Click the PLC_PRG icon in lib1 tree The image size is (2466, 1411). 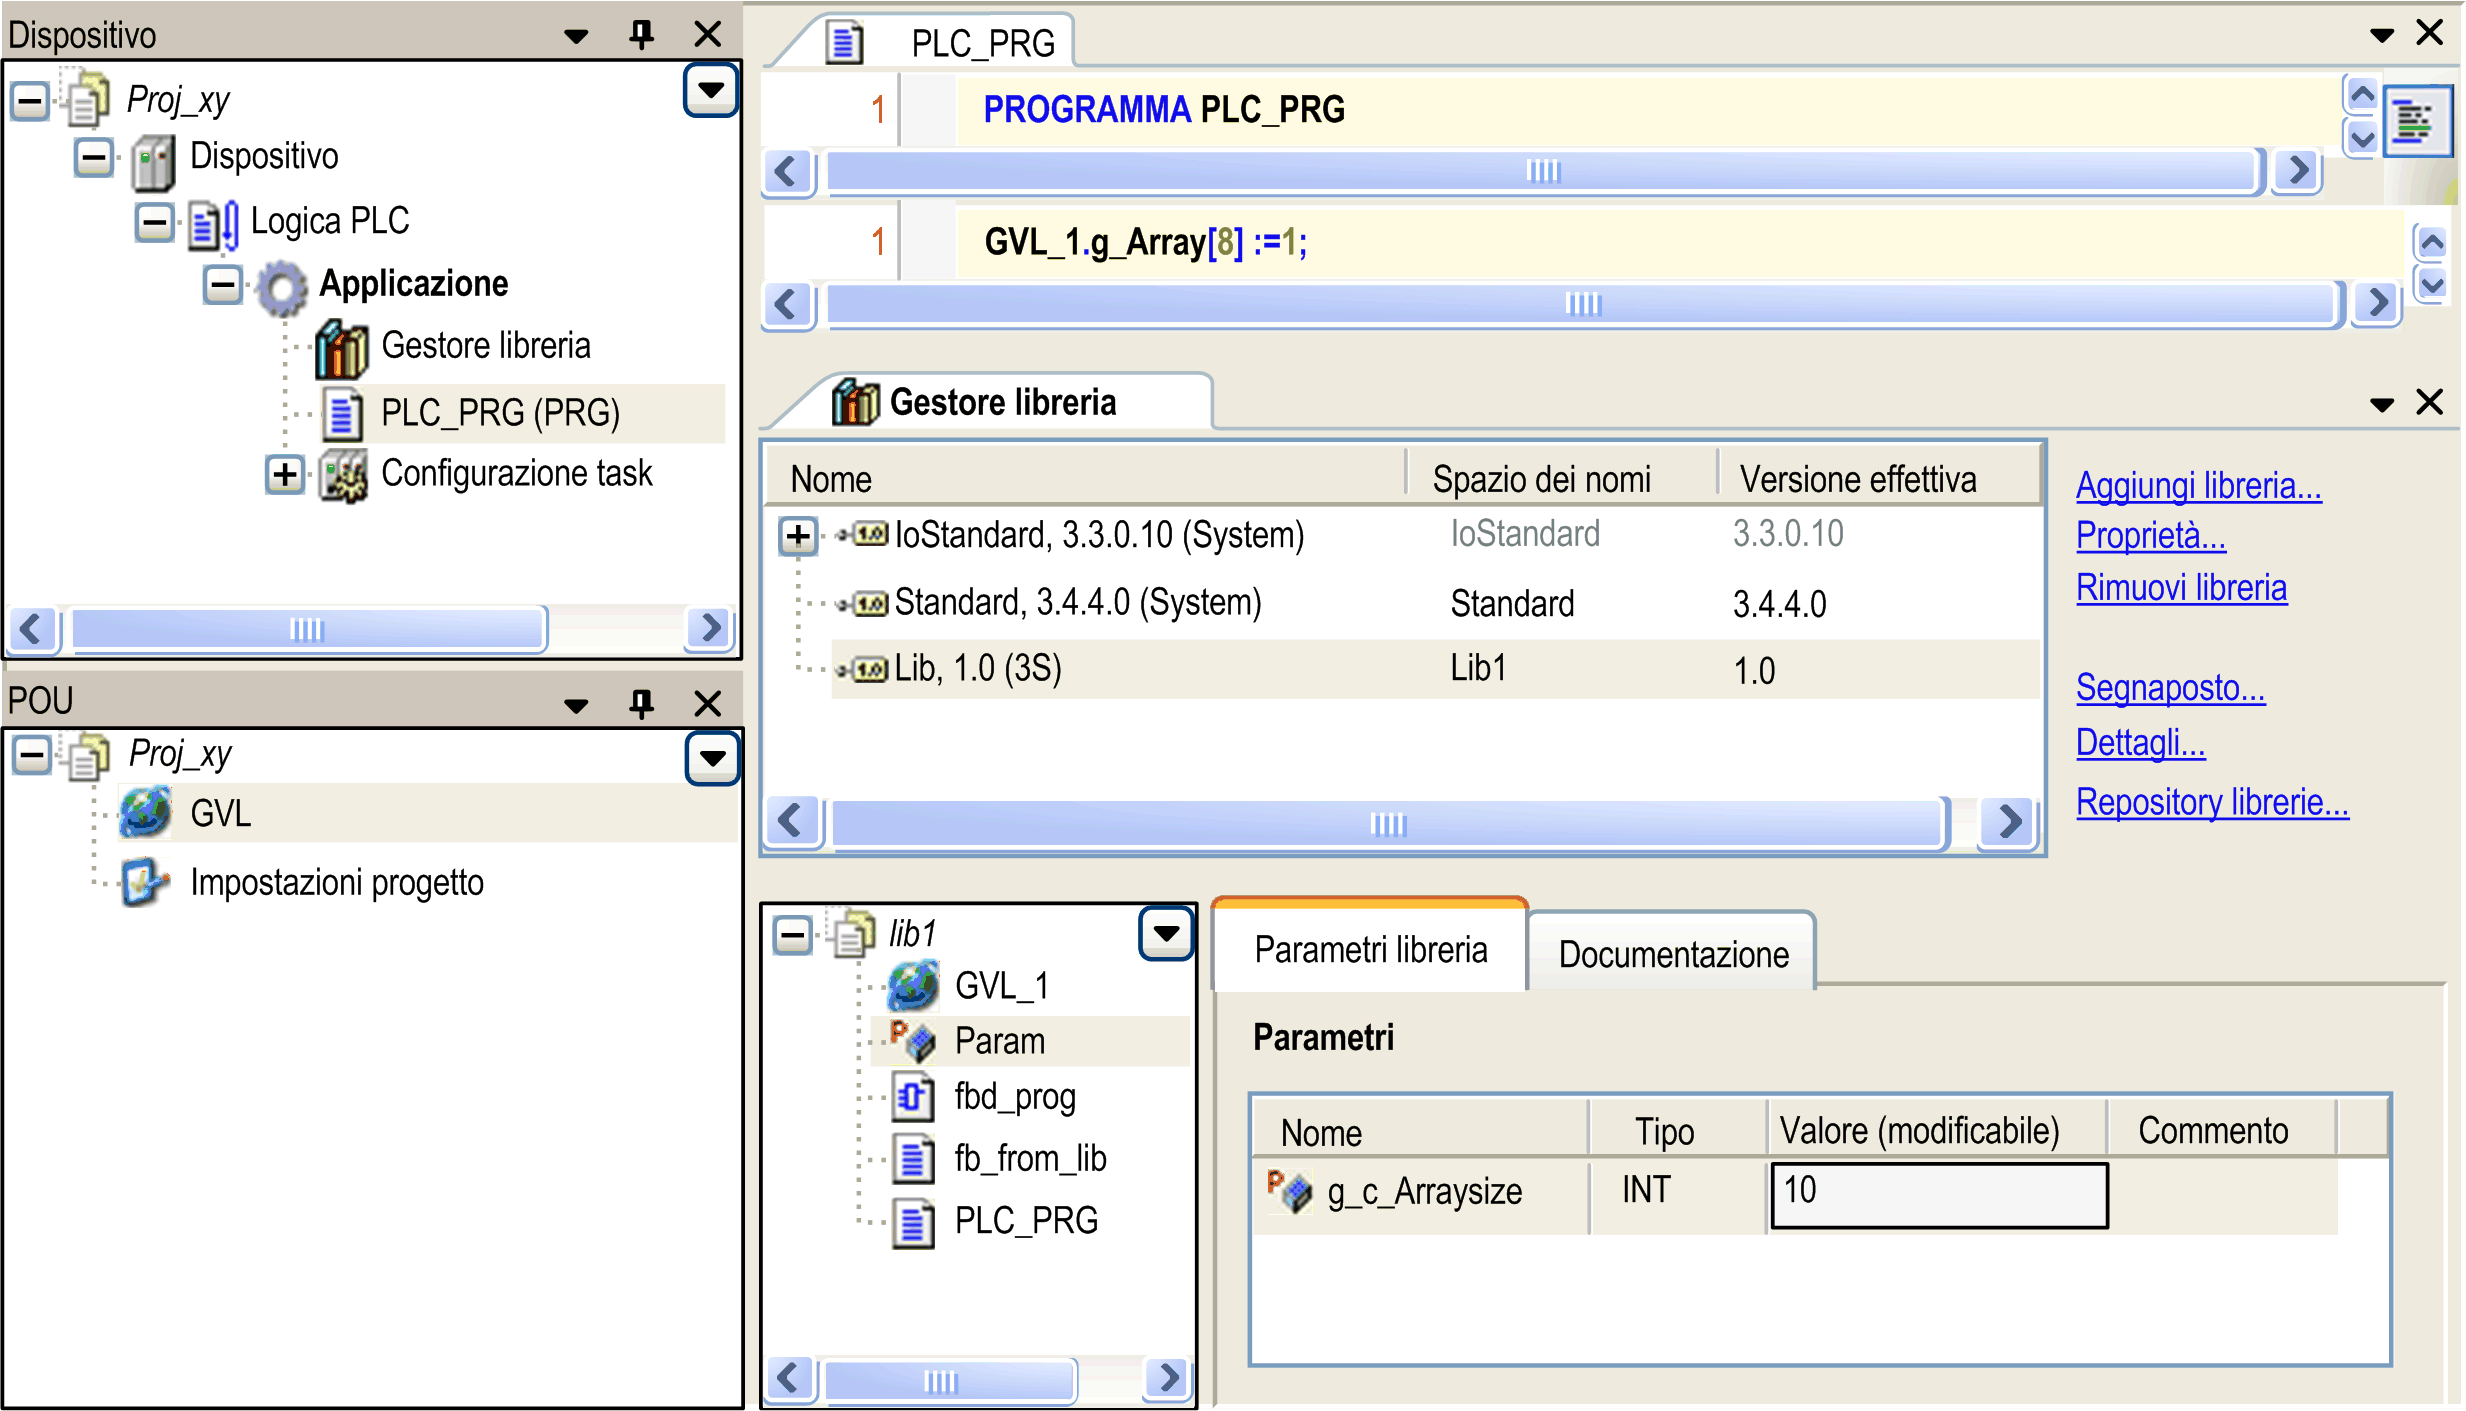(x=912, y=1223)
